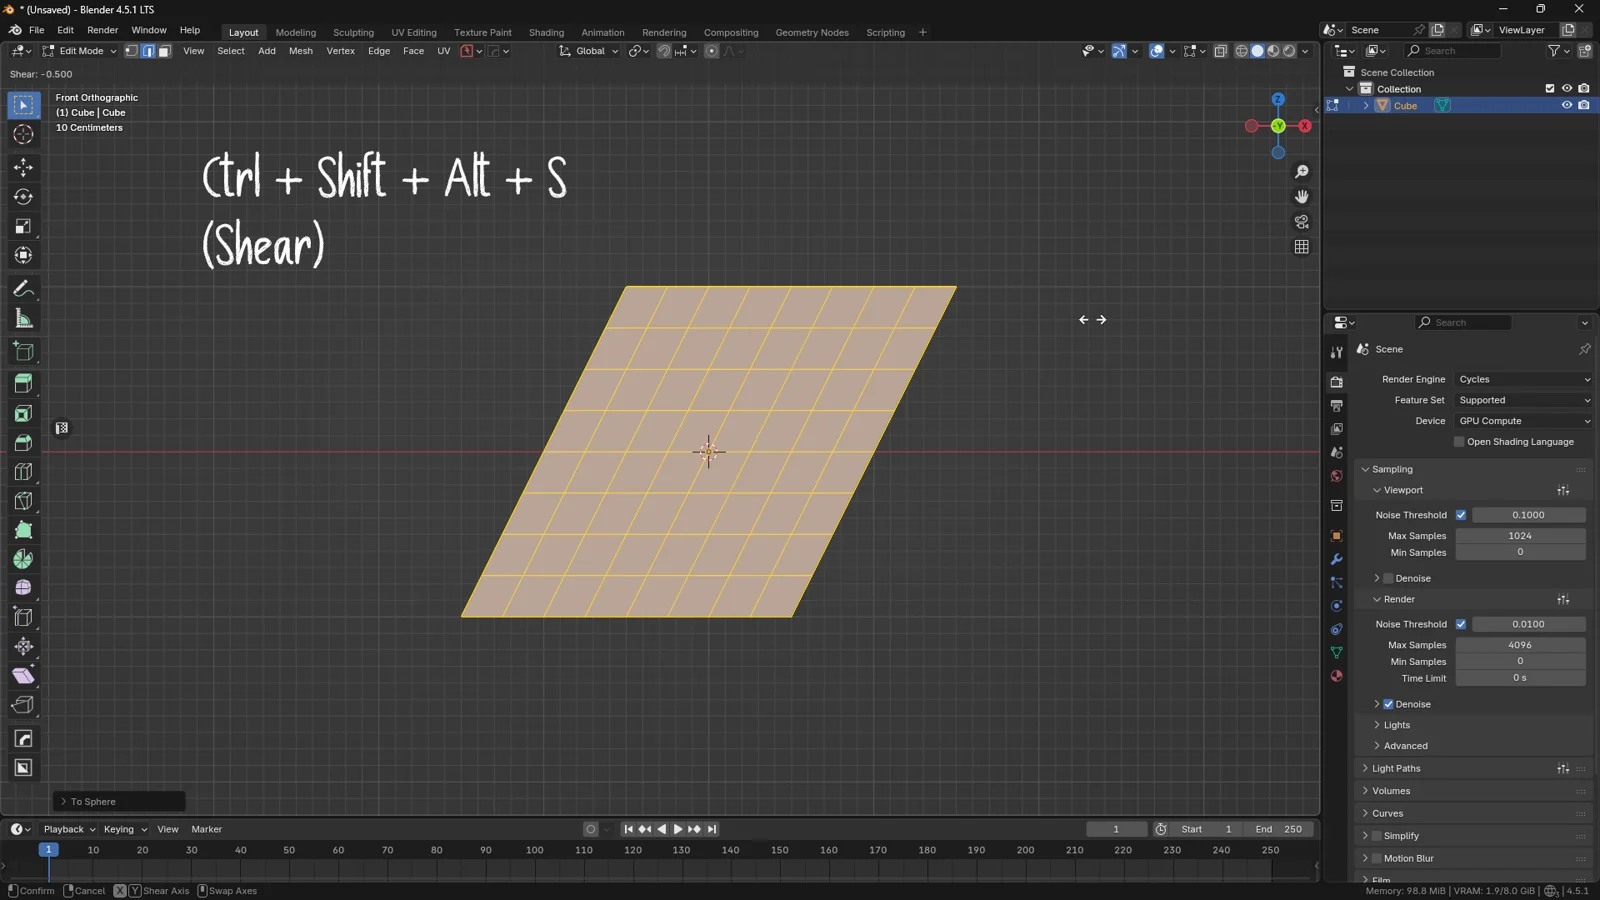The width and height of the screenshot is (1600, 900).
Task: Open the Edit Mode selector dropdown
Action: [x=79, y=51]
